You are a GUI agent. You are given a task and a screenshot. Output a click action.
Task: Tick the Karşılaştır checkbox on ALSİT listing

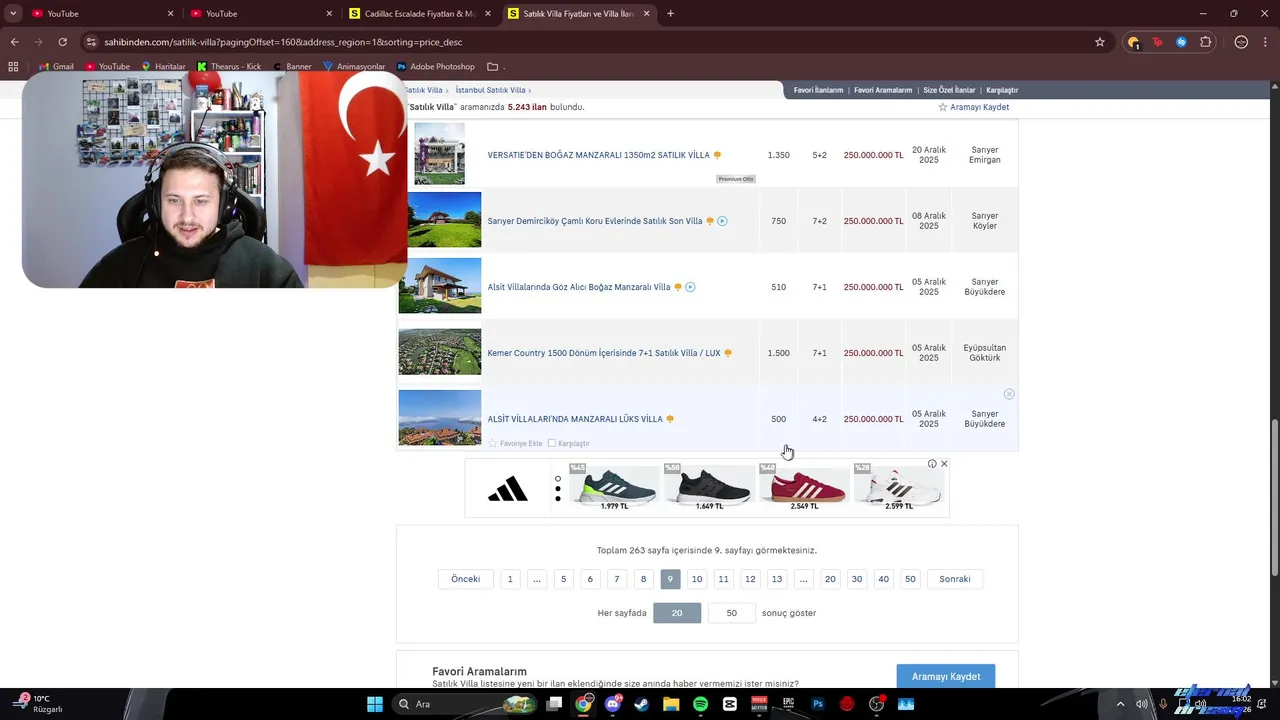pyautogui.click(x=552, y=443)
